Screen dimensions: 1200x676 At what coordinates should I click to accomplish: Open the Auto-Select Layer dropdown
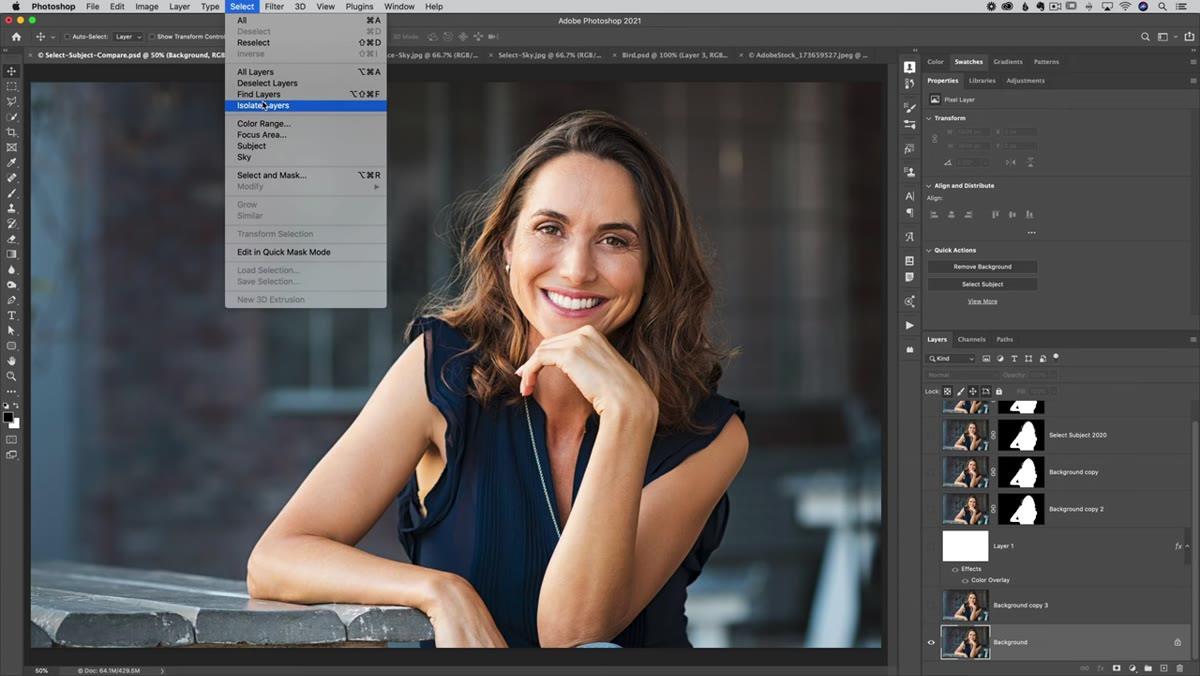[126, 37]
